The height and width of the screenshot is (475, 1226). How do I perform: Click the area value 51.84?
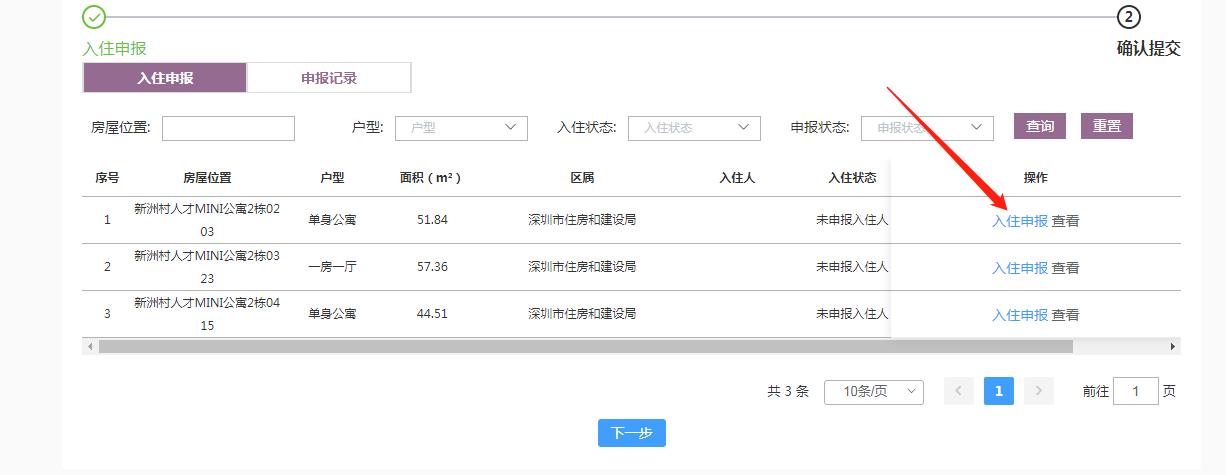click(432, 220)
